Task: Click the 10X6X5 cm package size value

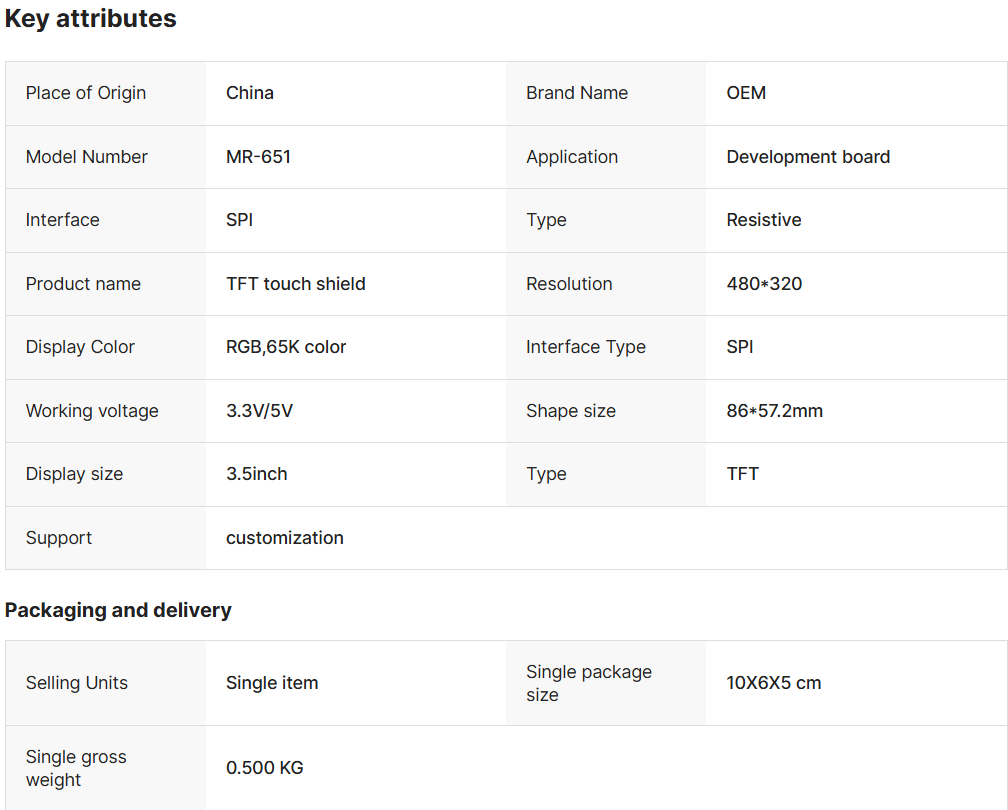Action: [774, 683]
